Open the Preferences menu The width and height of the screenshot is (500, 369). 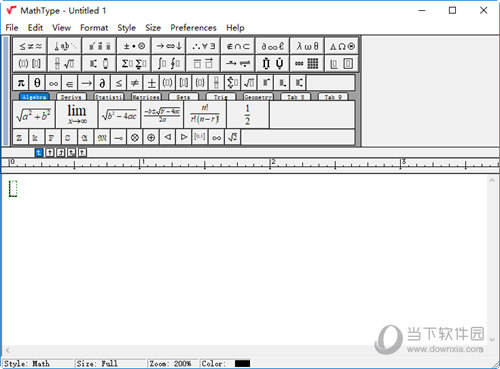point(193,28)
